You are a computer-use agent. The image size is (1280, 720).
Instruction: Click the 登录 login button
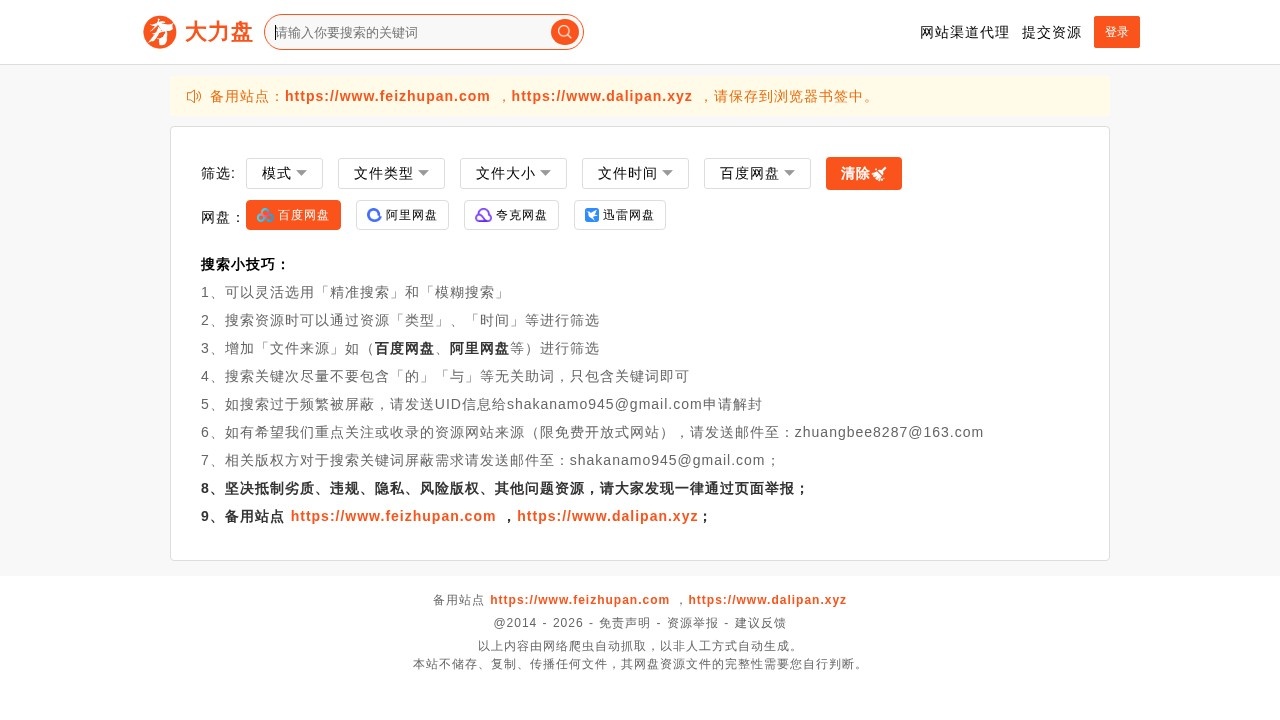click(1116, 32)
